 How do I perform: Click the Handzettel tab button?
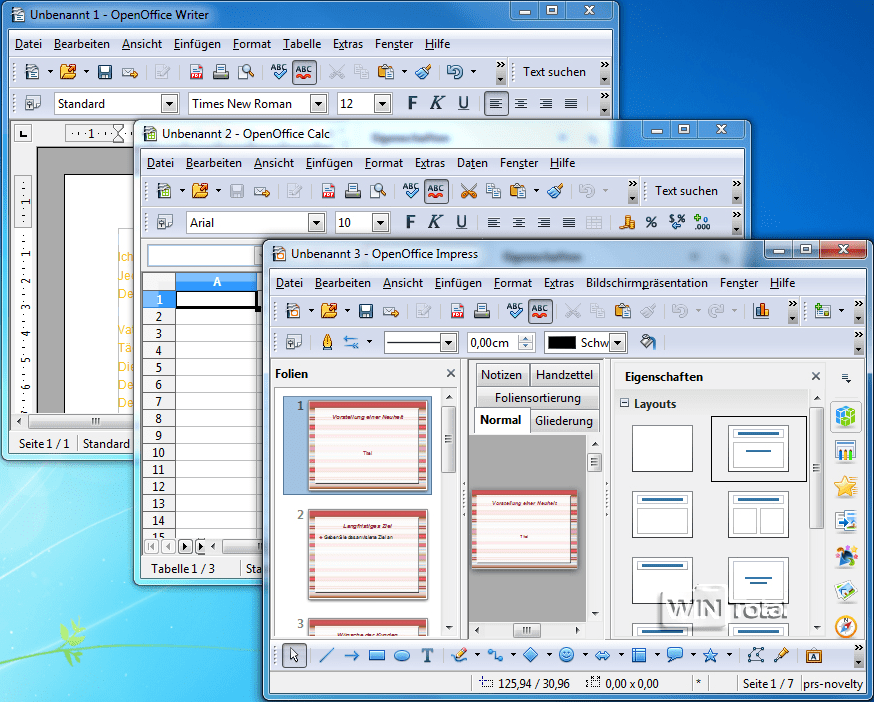coord(564,375)
